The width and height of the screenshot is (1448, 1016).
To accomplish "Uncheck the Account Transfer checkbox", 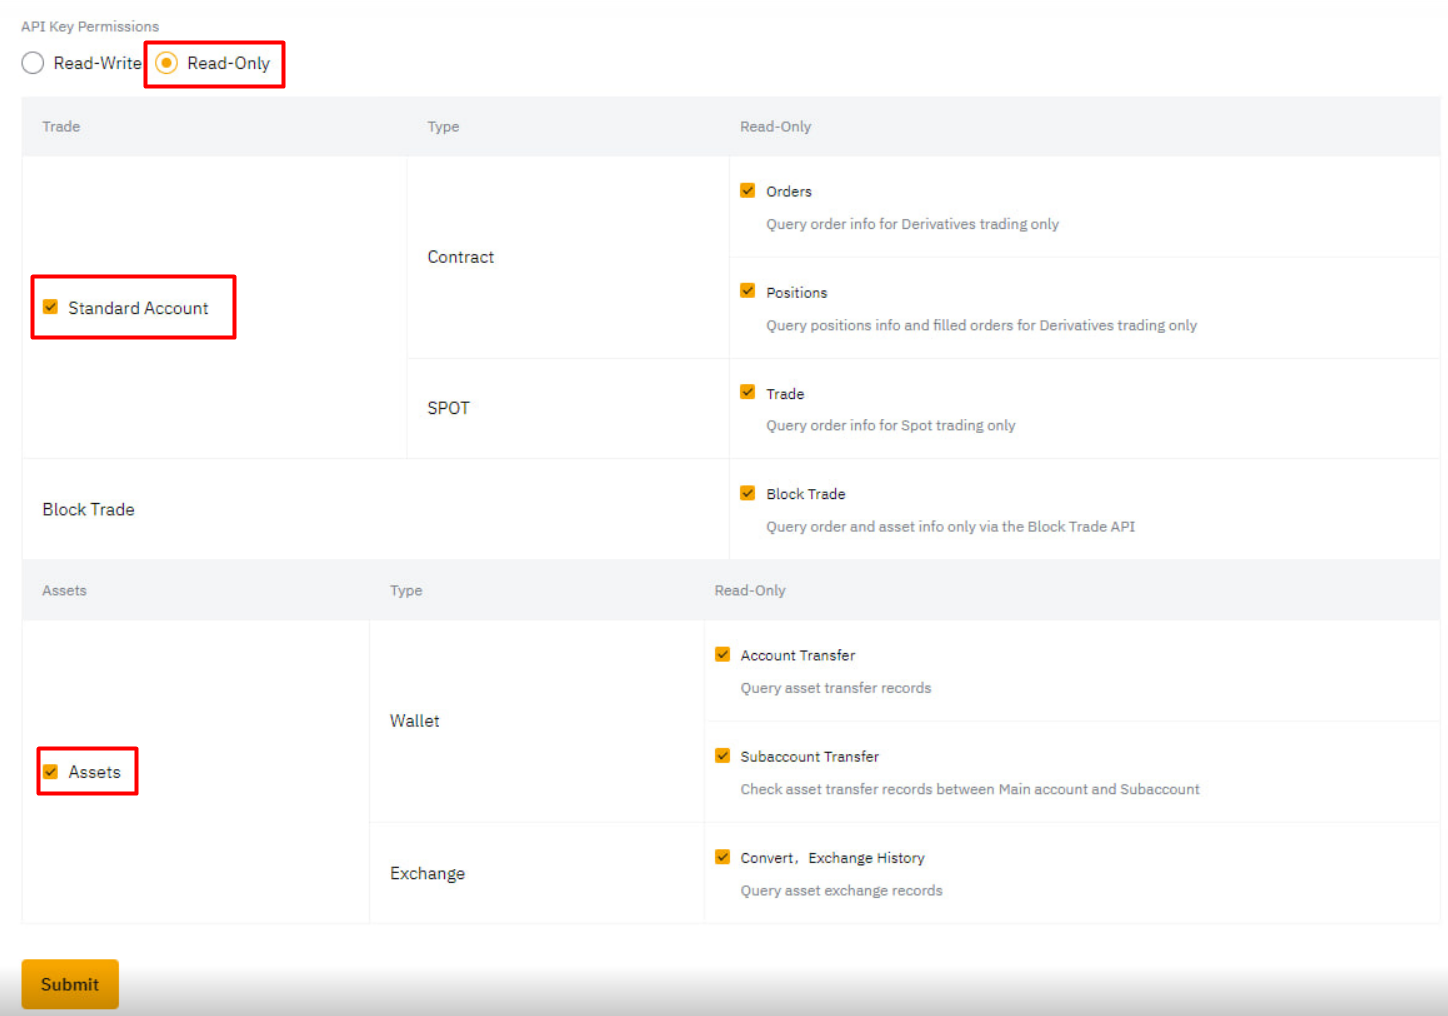I will pyautogui.click(x=722, y=654).
